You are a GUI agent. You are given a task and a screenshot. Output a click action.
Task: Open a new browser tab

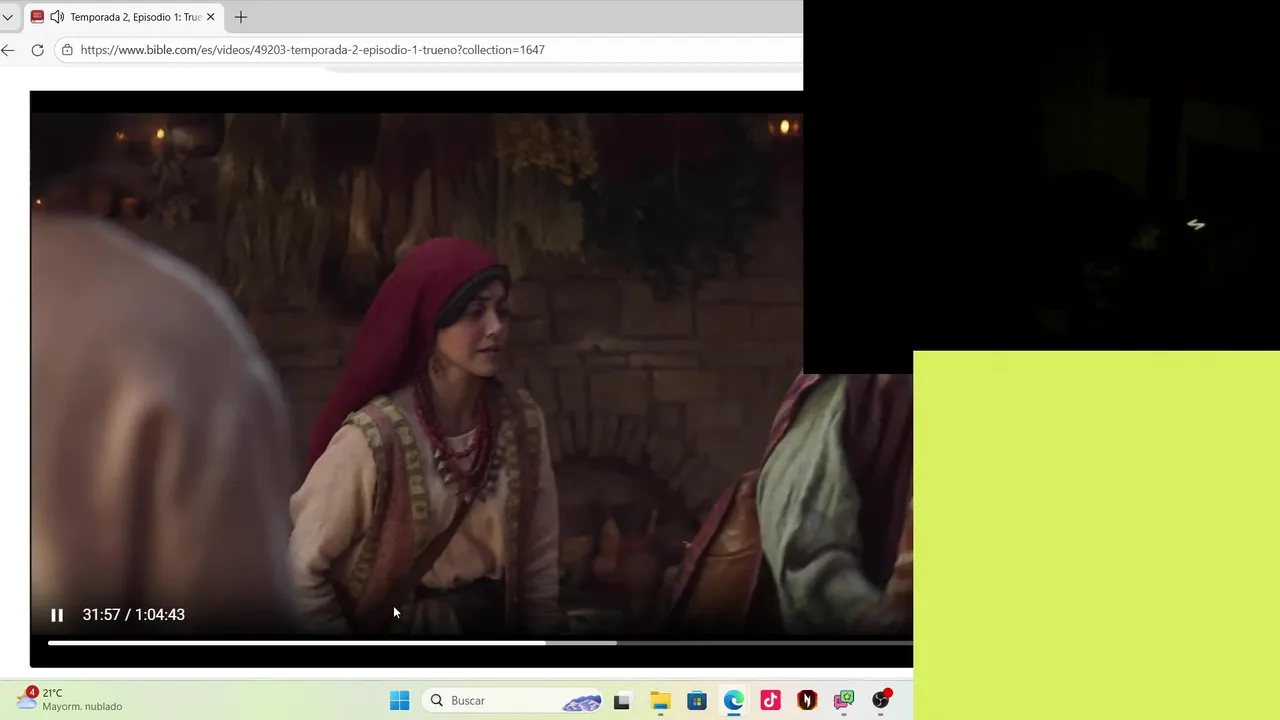pos(241,17)
